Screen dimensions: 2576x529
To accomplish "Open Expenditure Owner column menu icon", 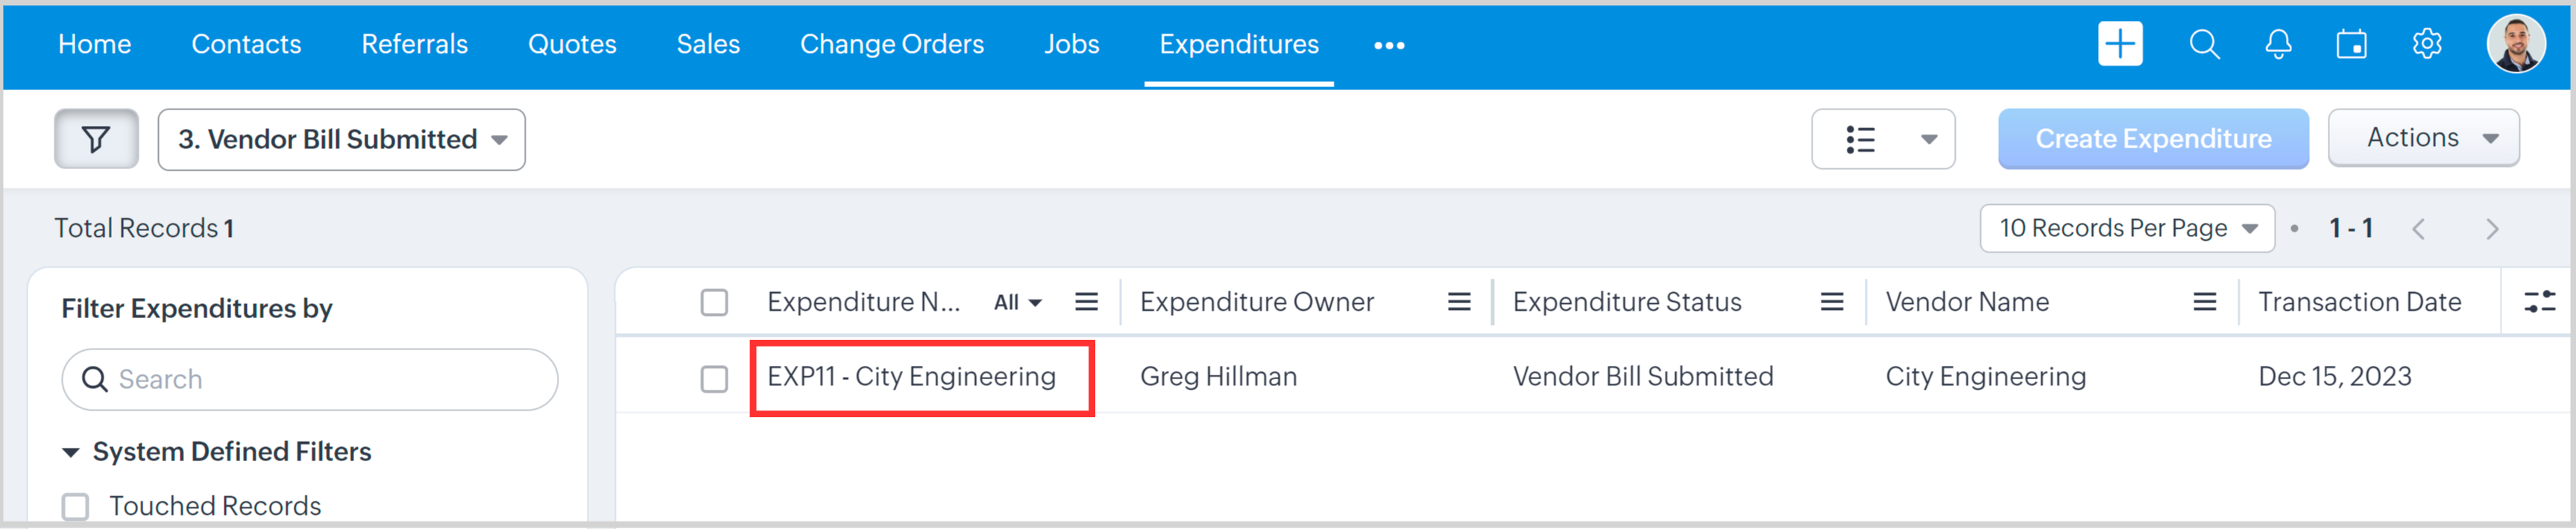I will [x=1459, y=302].
